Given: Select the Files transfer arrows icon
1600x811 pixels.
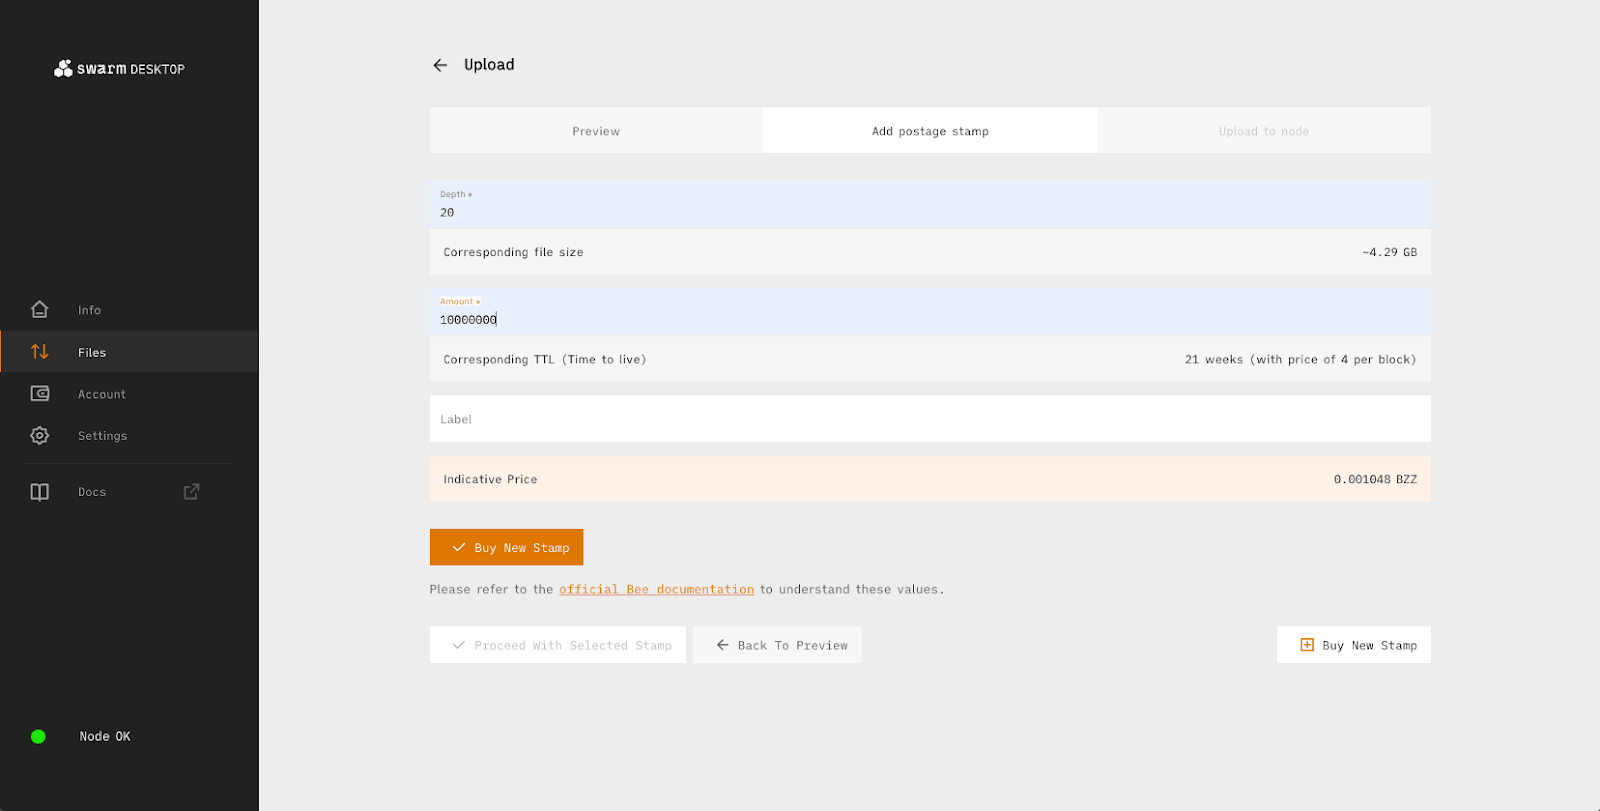Looking at the screenshot, I should point(39,352).
